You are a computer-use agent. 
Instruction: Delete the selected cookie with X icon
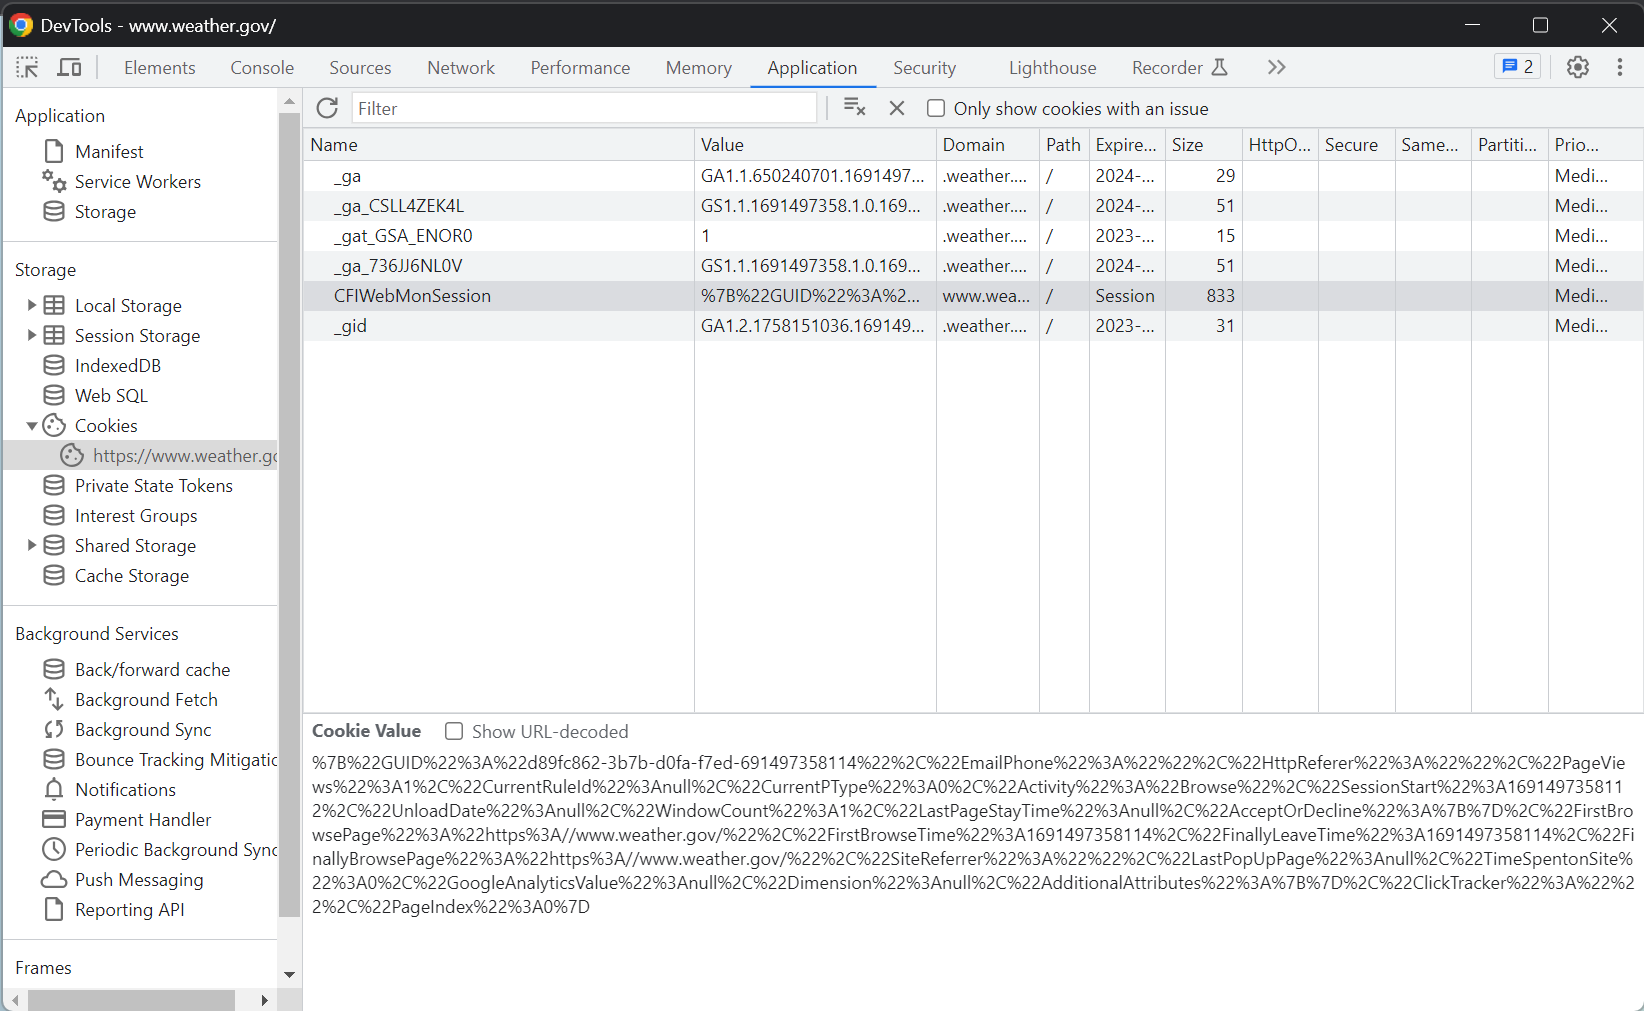coord(897,108)
